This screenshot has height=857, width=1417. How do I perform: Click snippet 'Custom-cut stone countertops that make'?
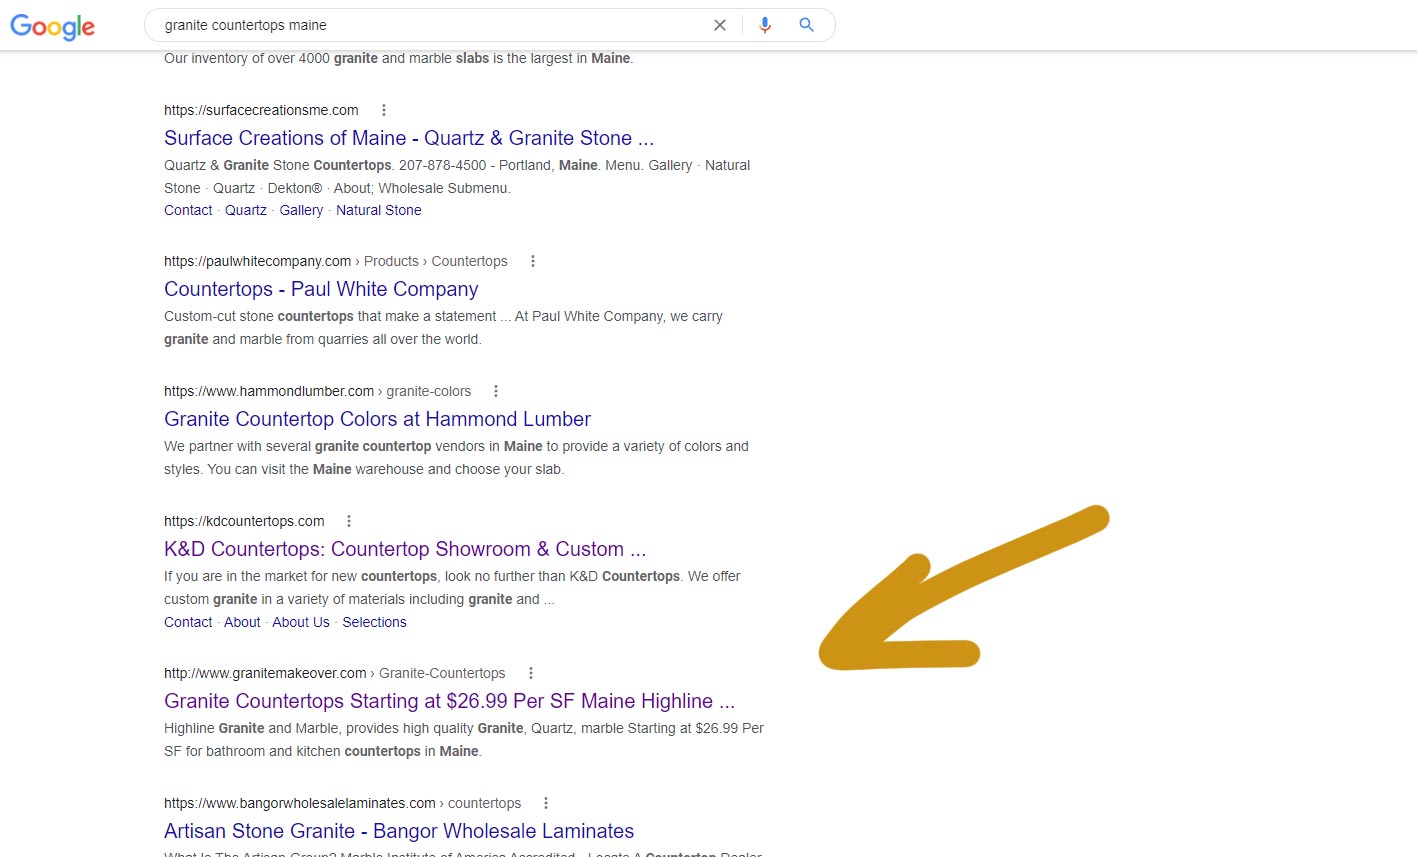[443, 328]
